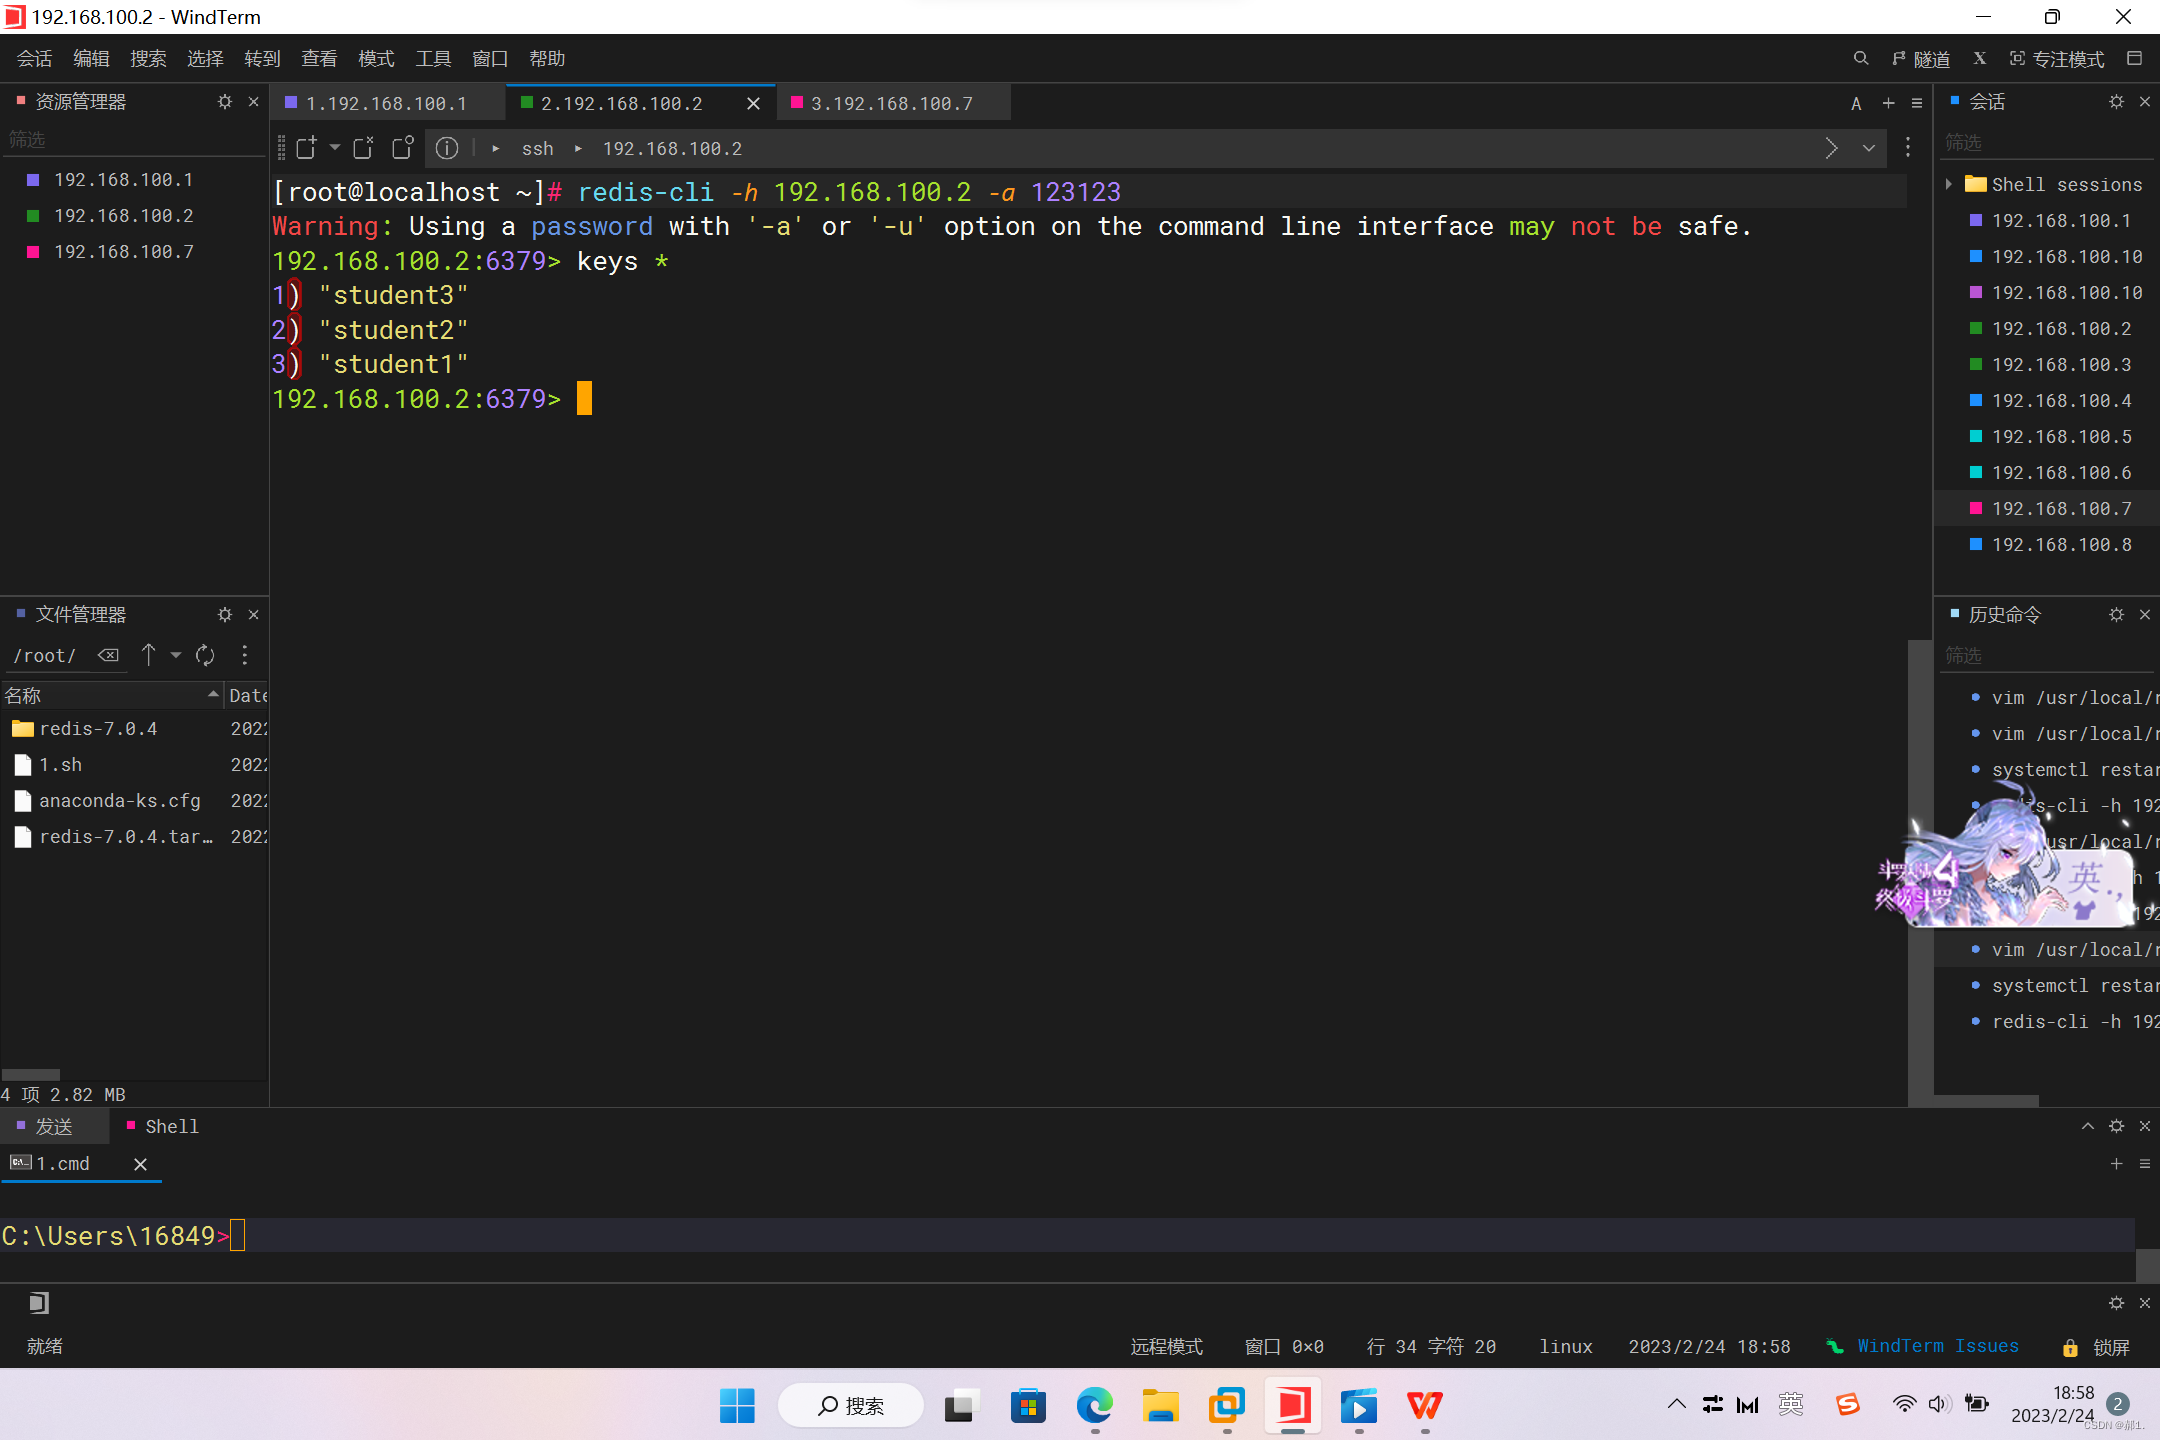The height and width of the screenshot is (1440, 2160).
Task: Switch to the 3.192.168.100.7 tab
Action: point(890,104)
